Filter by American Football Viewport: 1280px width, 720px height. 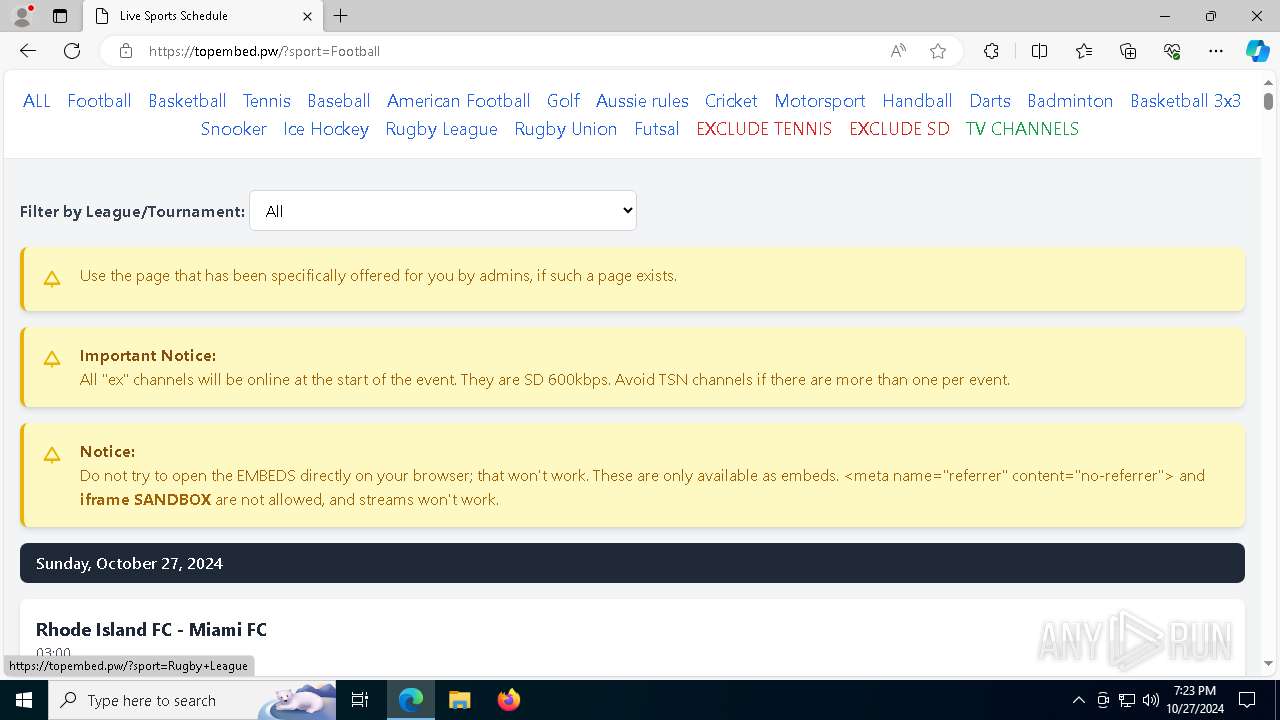(x=459, y=101)
